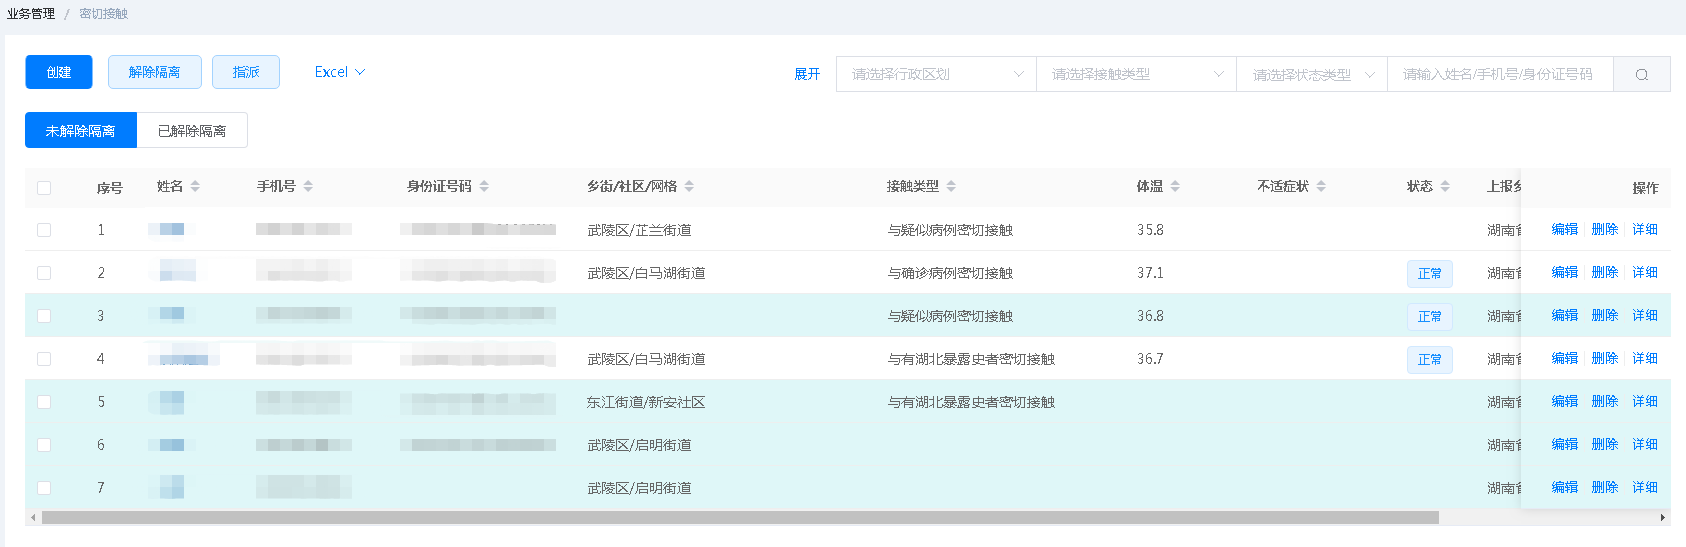
Task: Open 请选择接触类型 dropdown
Action: [1137, 74]
